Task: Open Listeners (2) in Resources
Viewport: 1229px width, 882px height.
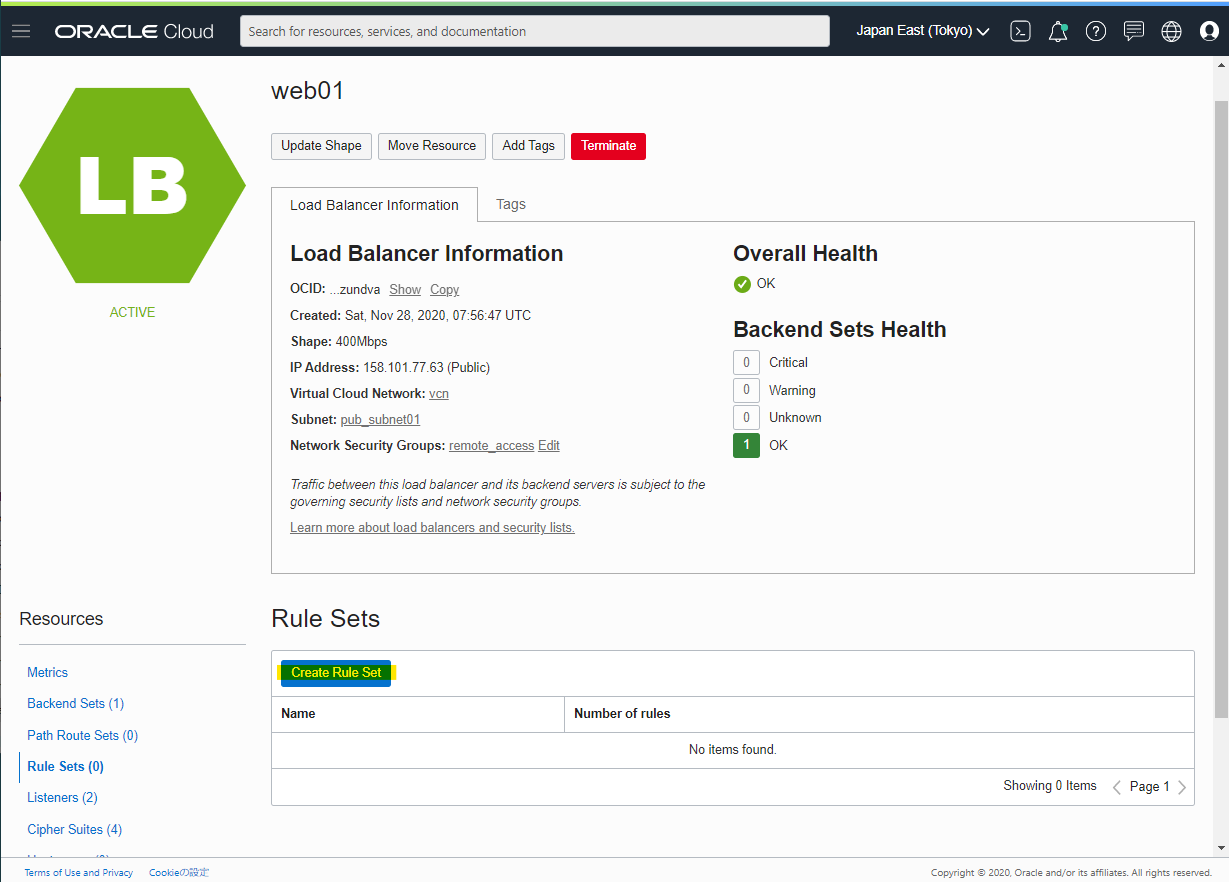Action: coord(62,798)
